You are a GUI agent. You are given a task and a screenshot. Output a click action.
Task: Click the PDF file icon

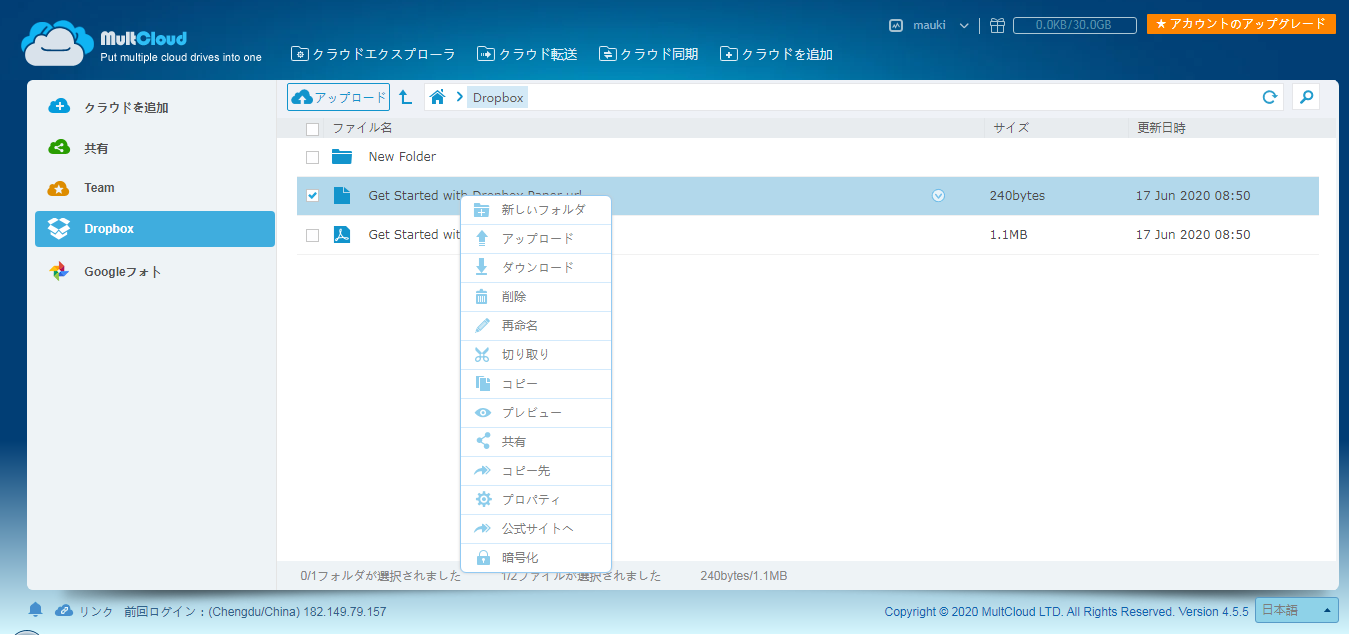click(342, 235)
